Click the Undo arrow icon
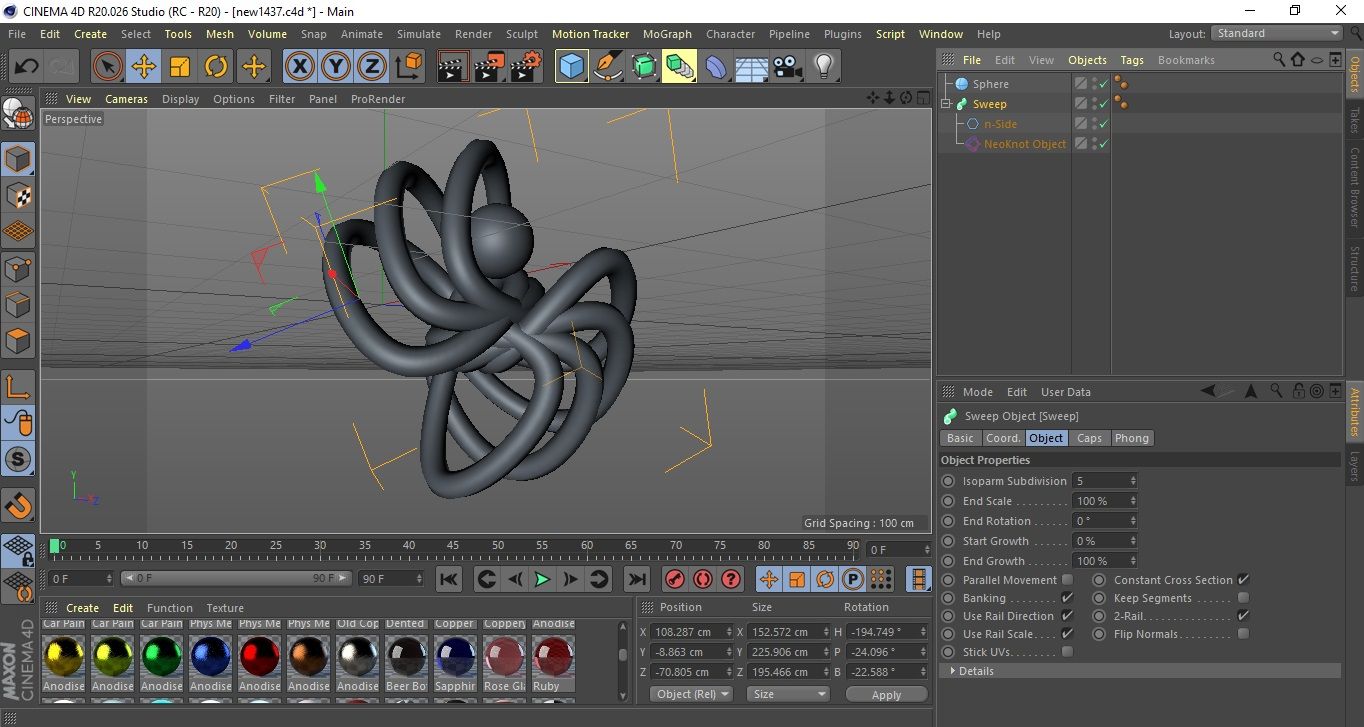1364x727 pixels. click(x=27, y=67)
